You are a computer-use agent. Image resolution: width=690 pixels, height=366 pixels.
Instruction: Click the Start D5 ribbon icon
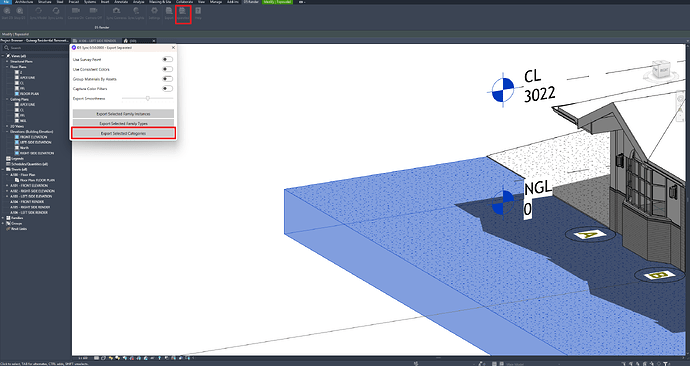(7, 11)
